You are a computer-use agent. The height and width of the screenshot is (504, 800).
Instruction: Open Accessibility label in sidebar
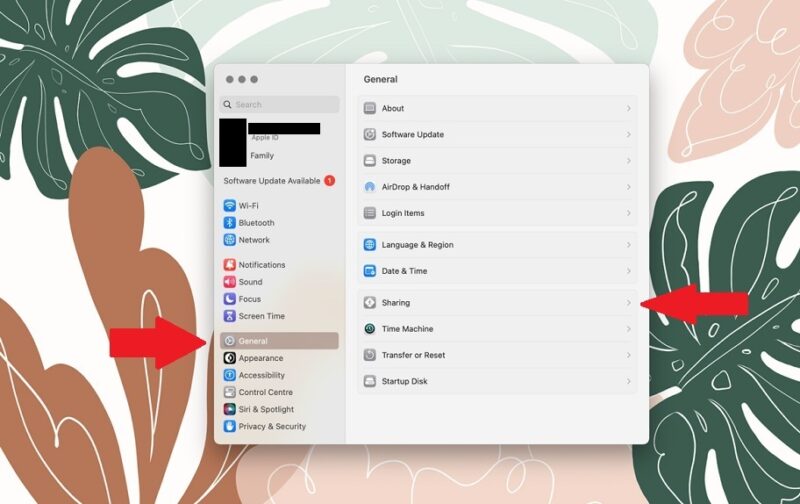pyautogui.click(x=262, y=375)
